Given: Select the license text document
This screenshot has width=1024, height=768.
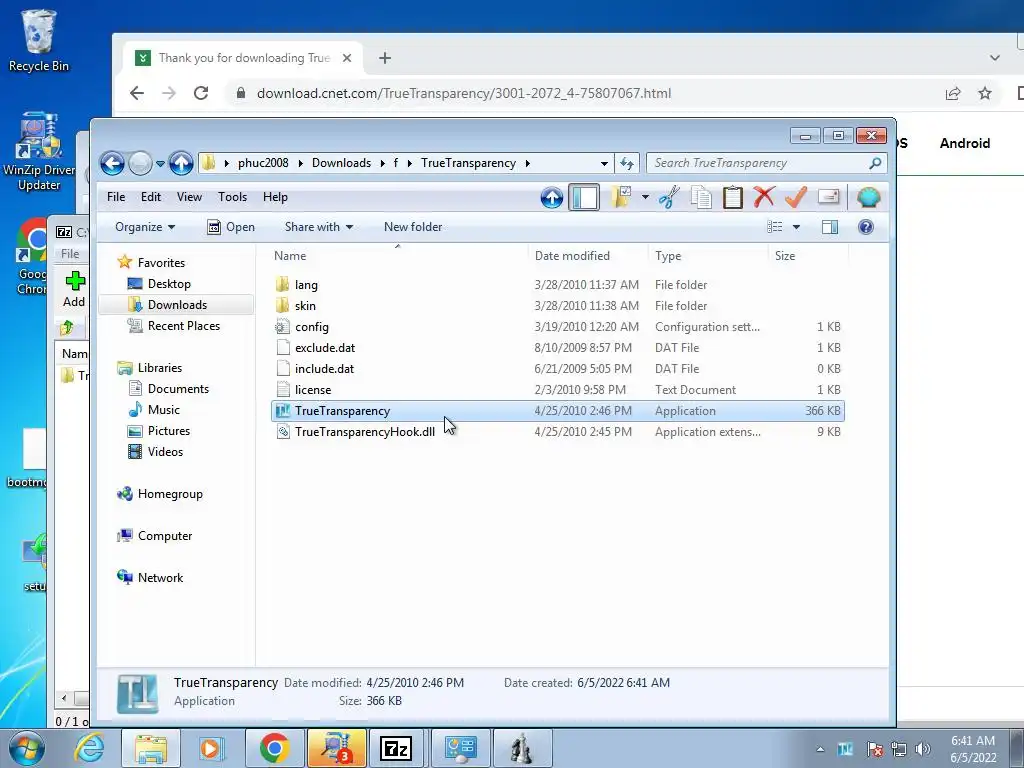Looking at the screenshot, I should (558, 390).
